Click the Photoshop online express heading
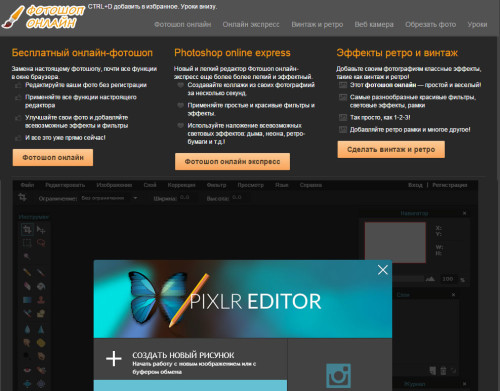This screenshot has width=500, height=391. pos(232,53)
